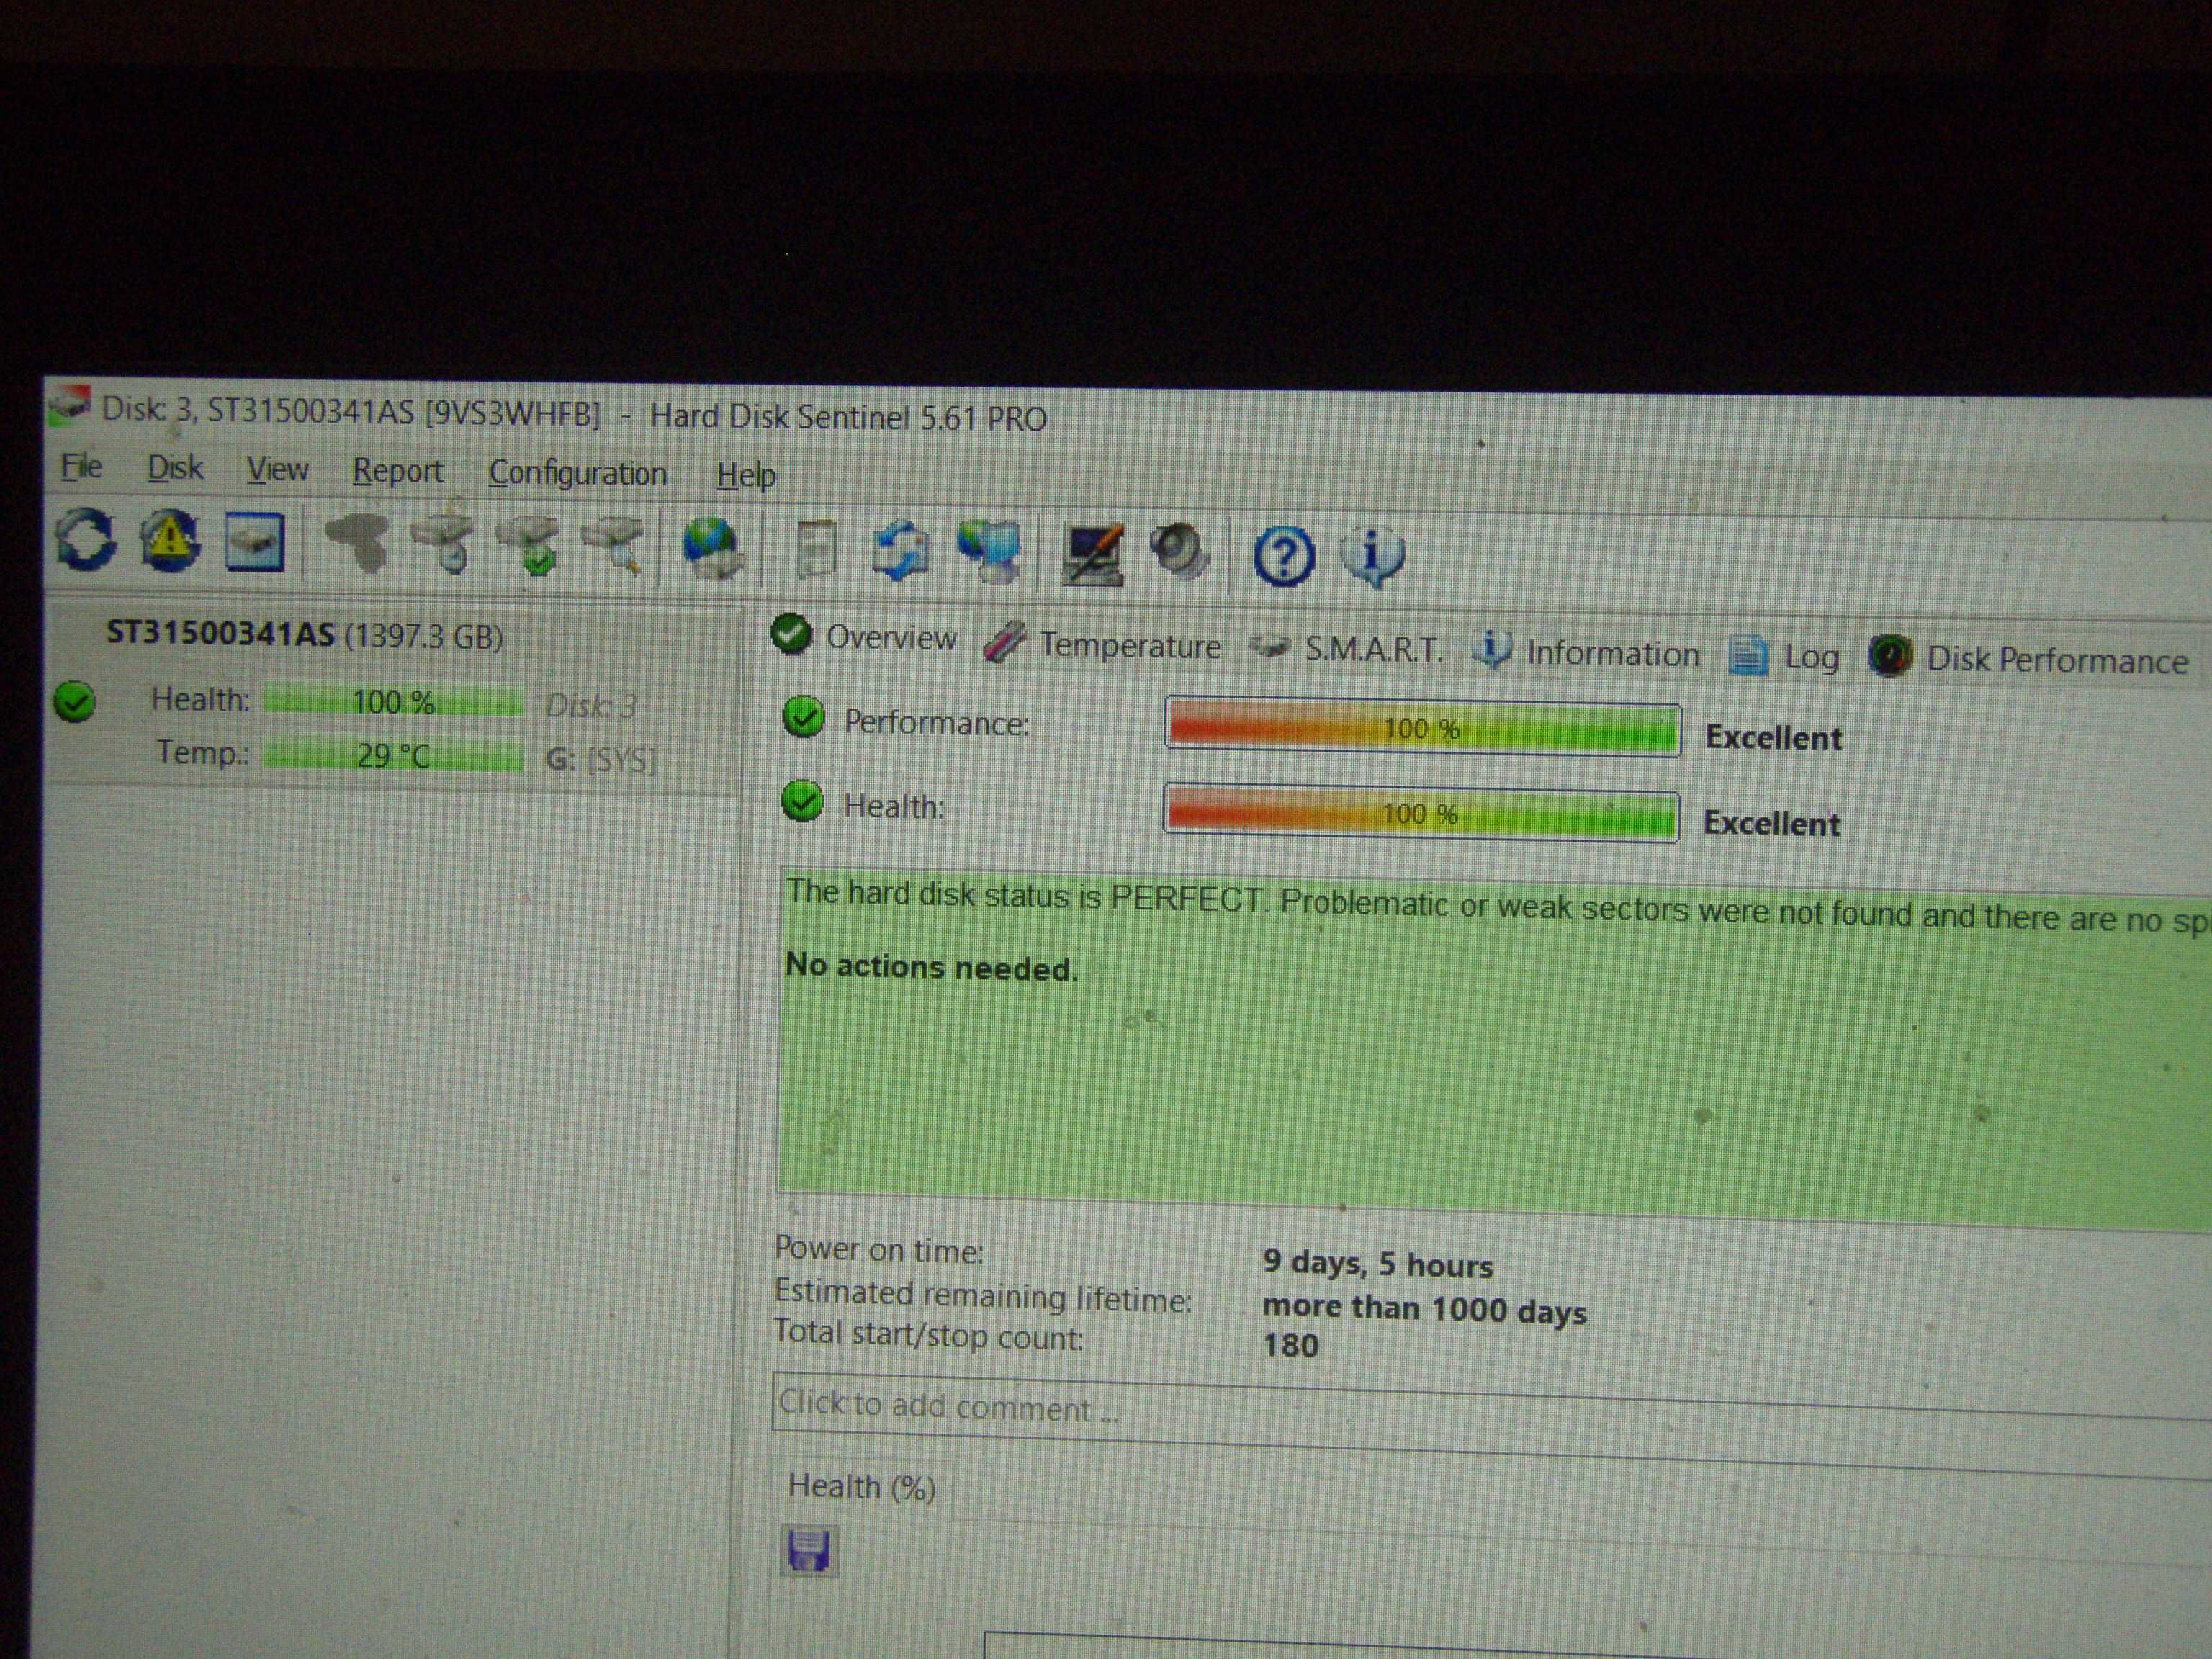The height and width of the screenshot is (1659, 2212).
Task: Click the refresh arrows toolbar icon
Action: pyautogui.click(x=86, y=539)
